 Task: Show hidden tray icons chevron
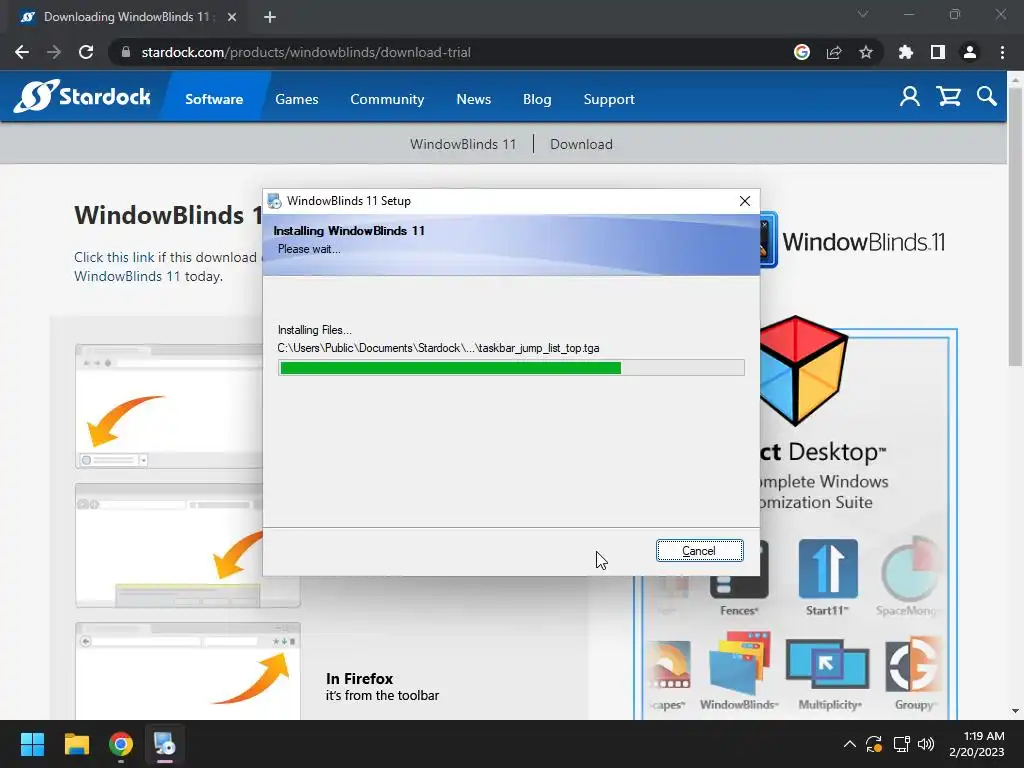tap(849, 744)
